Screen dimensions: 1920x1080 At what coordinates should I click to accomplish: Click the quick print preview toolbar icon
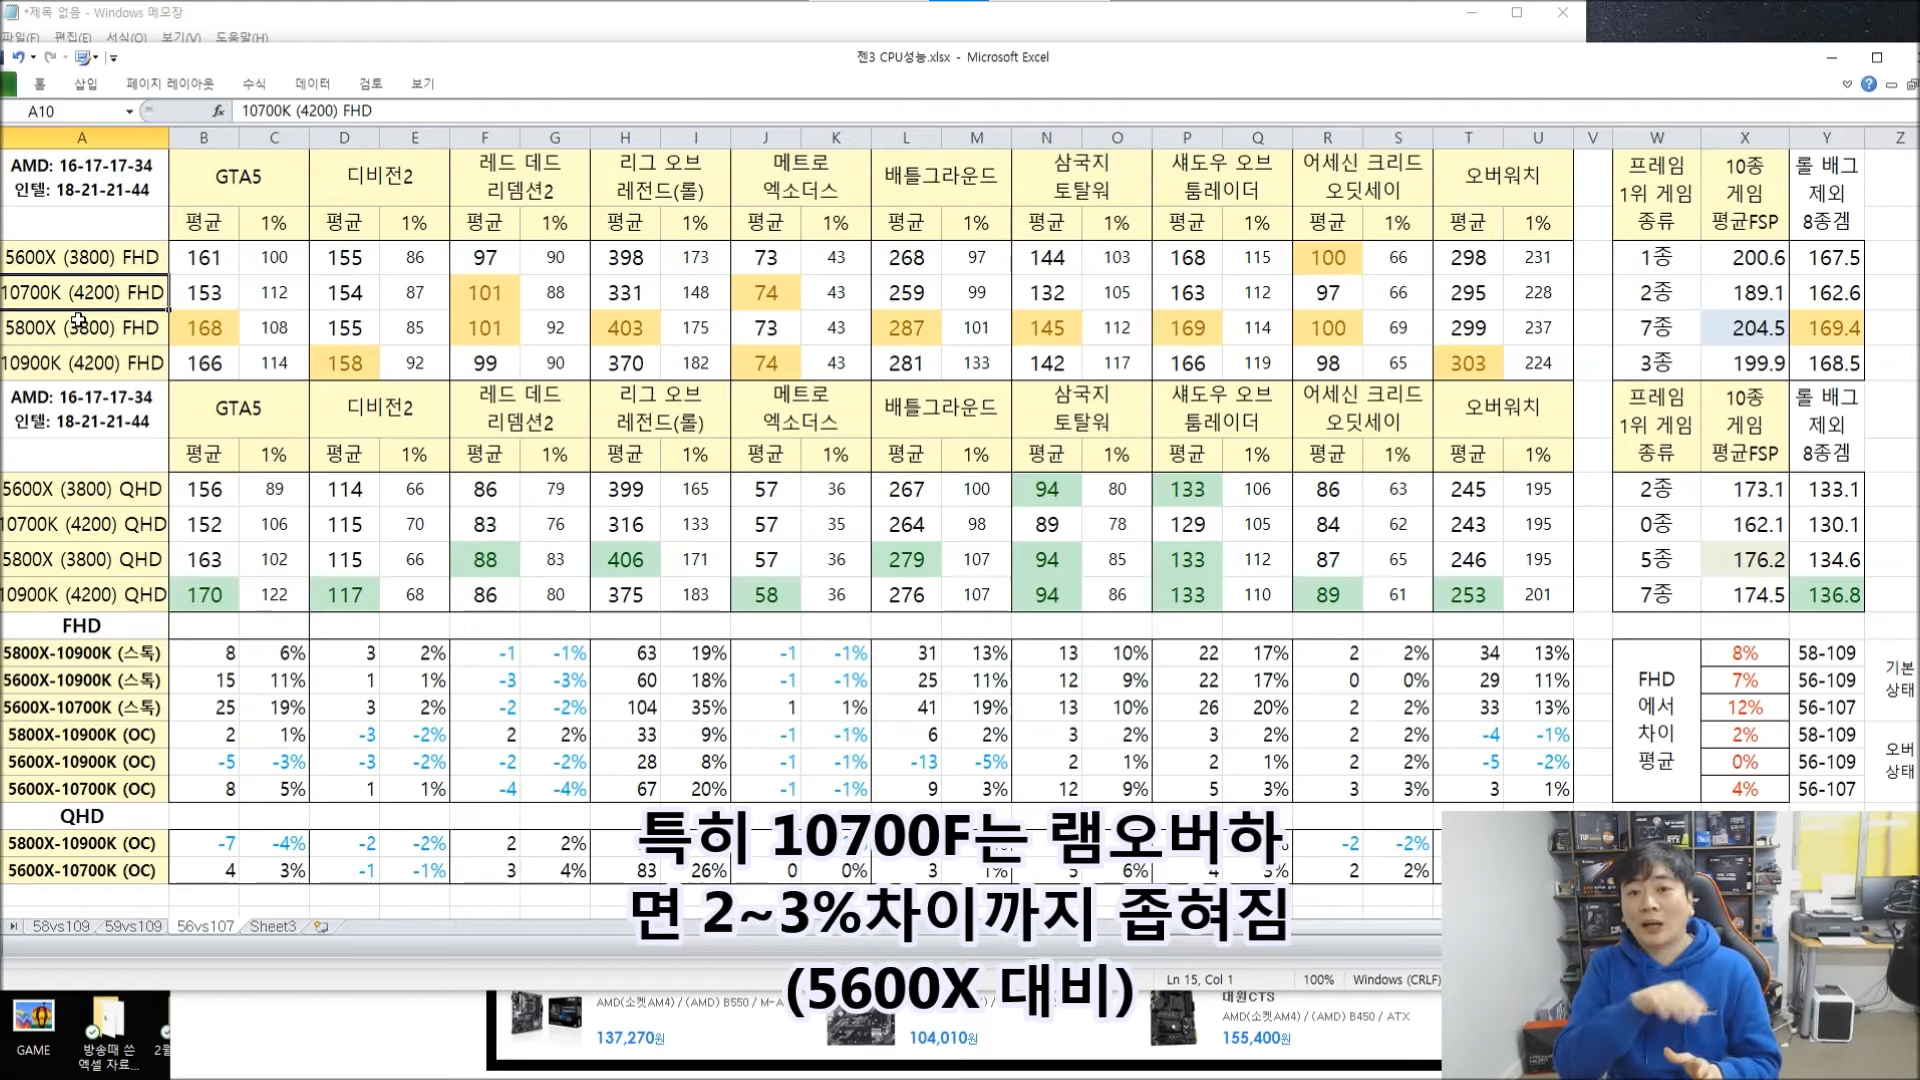[83, 58]
